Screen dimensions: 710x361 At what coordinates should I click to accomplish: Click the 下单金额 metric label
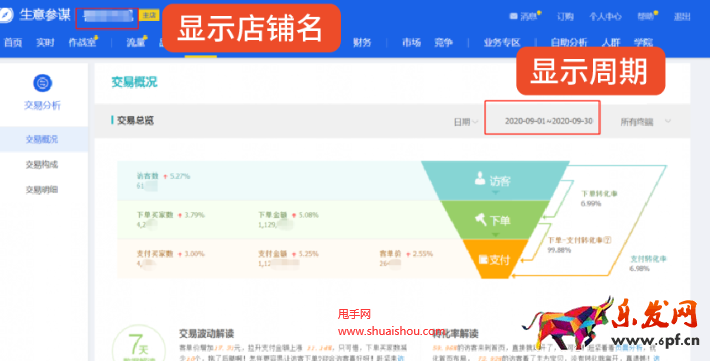pos(273,215)
